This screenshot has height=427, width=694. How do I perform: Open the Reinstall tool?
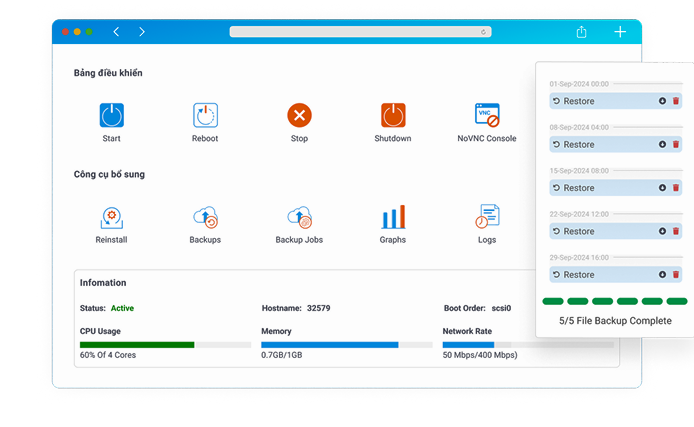[111, 216]
